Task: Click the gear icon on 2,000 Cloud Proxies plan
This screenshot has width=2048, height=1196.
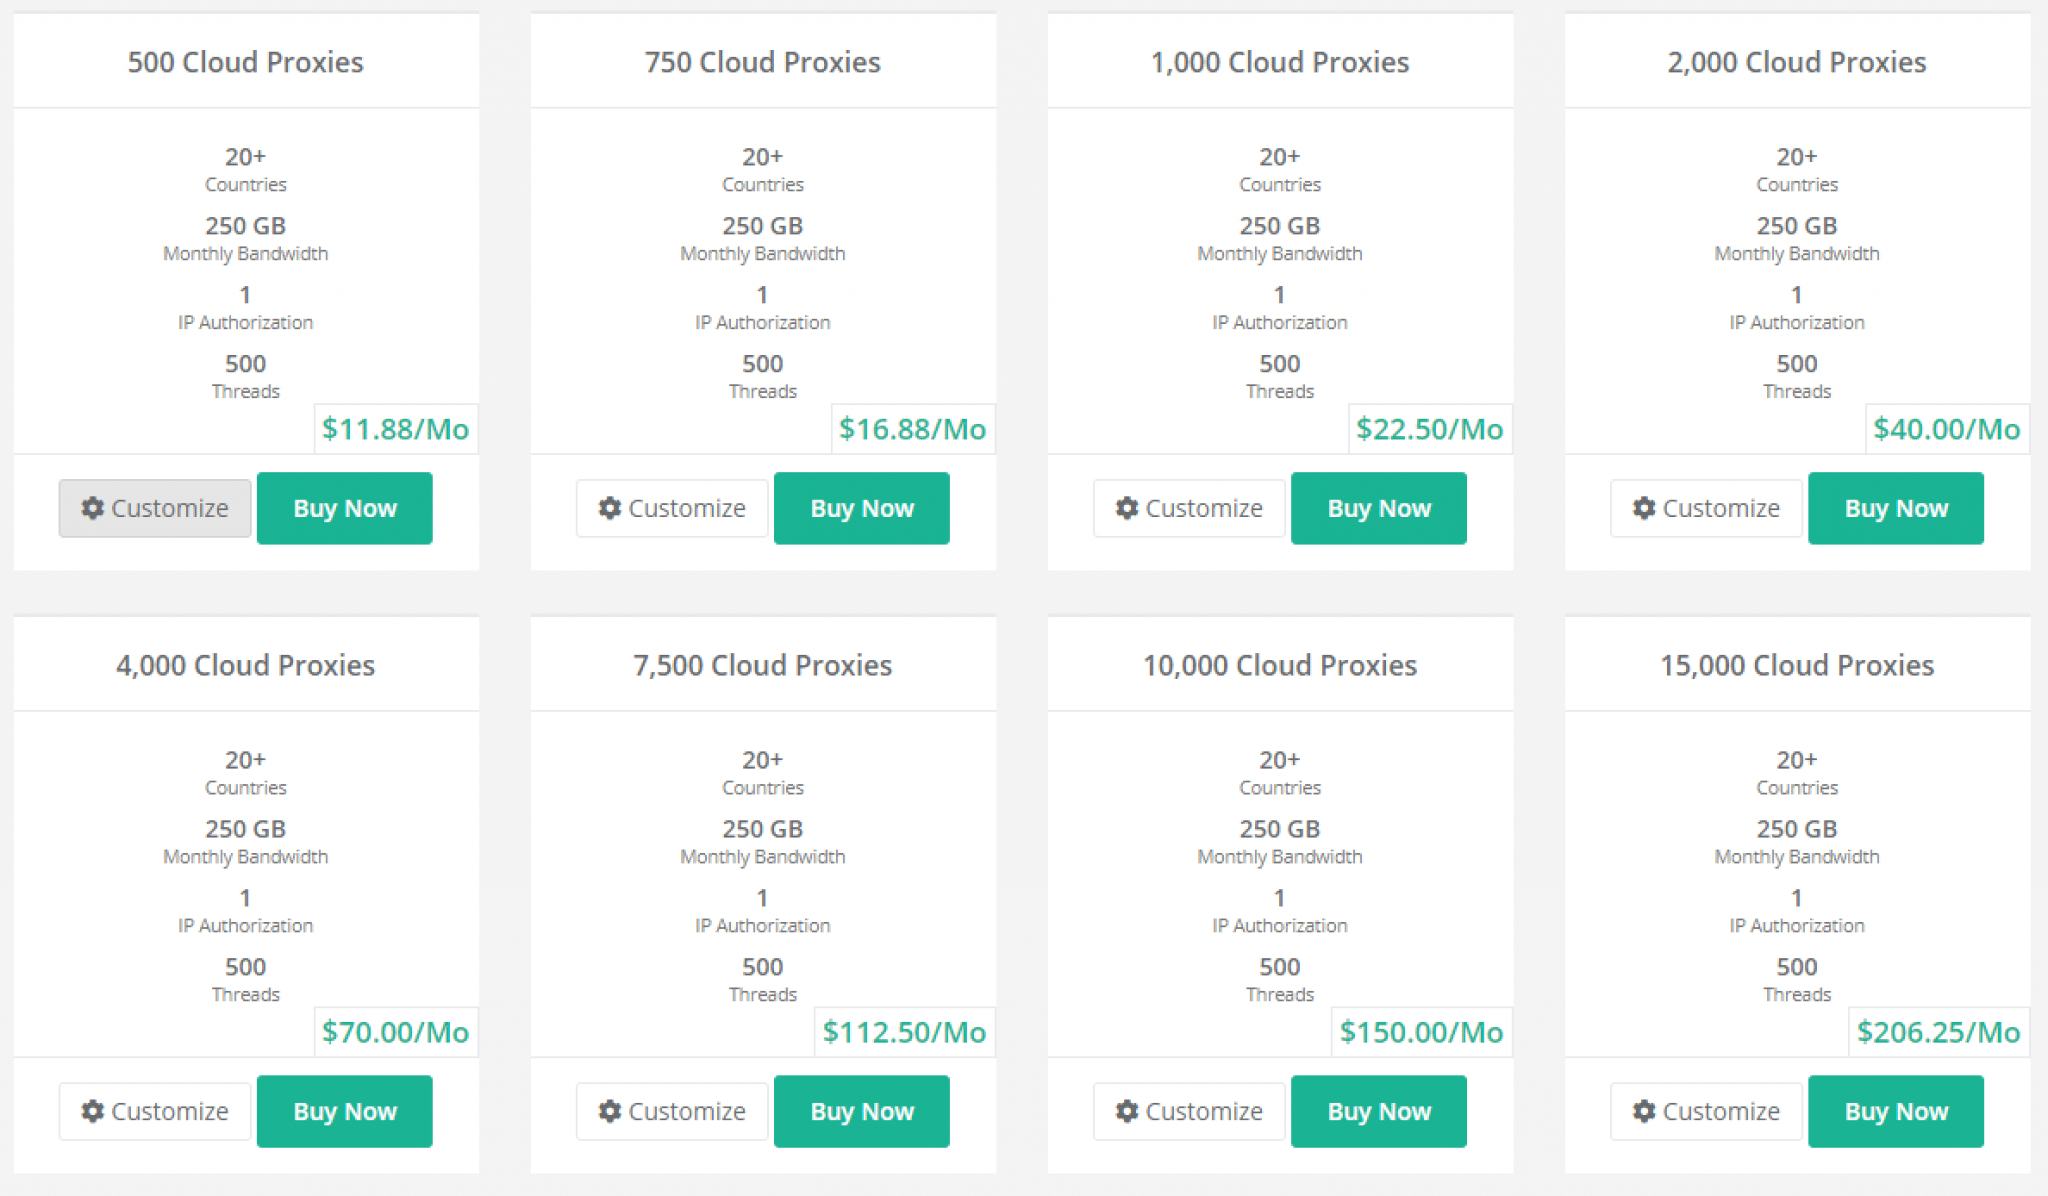Action: pos(1644,508)
